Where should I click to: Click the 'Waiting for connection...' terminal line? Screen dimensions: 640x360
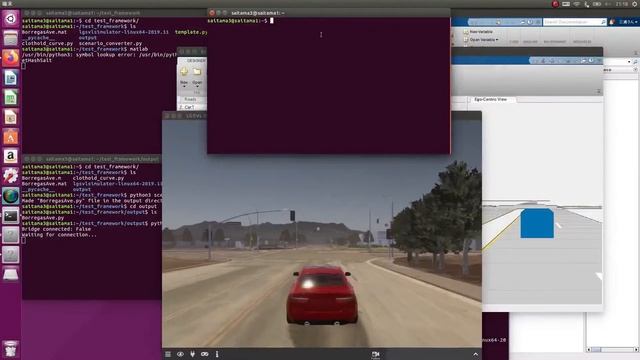(59, 235)
